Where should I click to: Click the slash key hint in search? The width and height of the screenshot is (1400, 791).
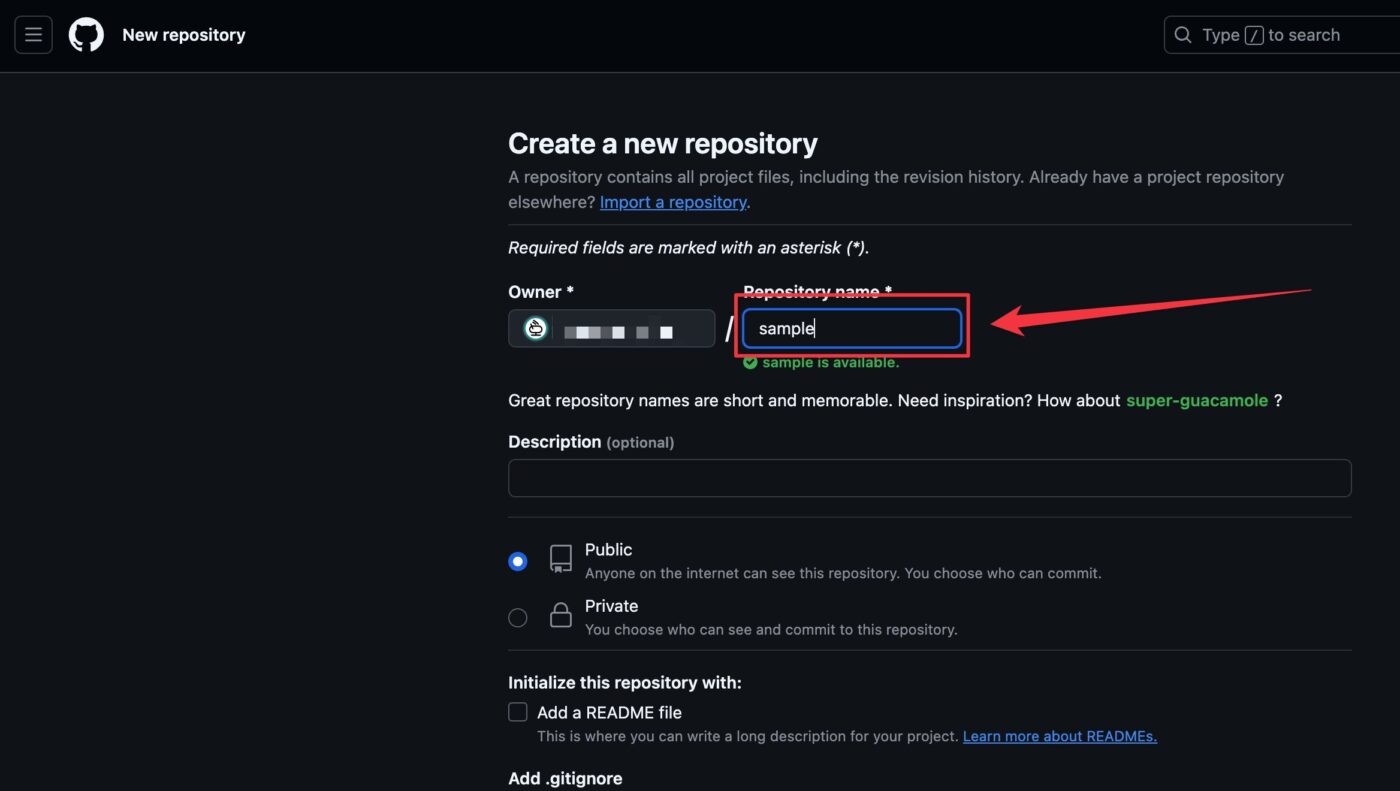1255,35
